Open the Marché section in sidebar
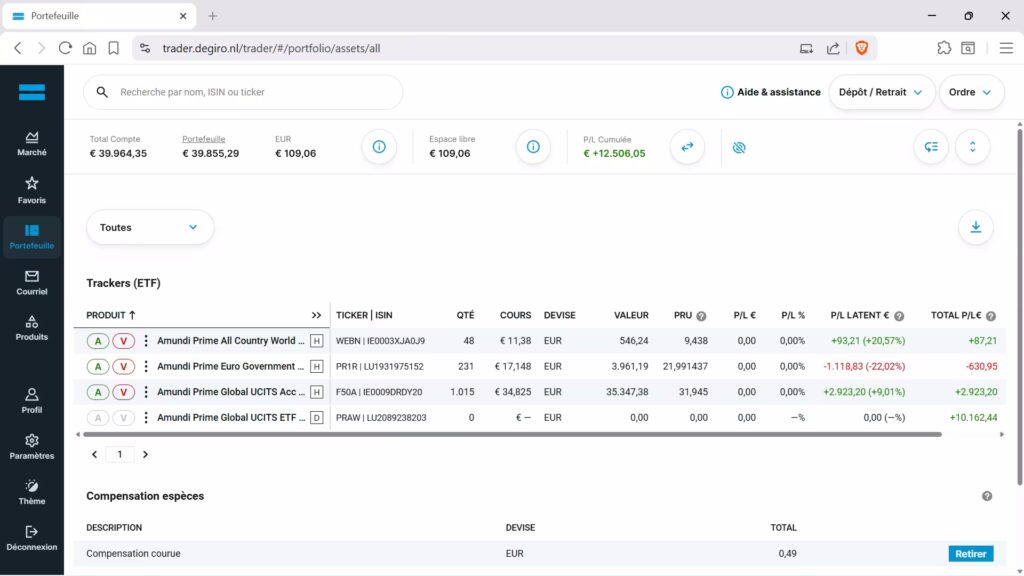 point(32,144)
